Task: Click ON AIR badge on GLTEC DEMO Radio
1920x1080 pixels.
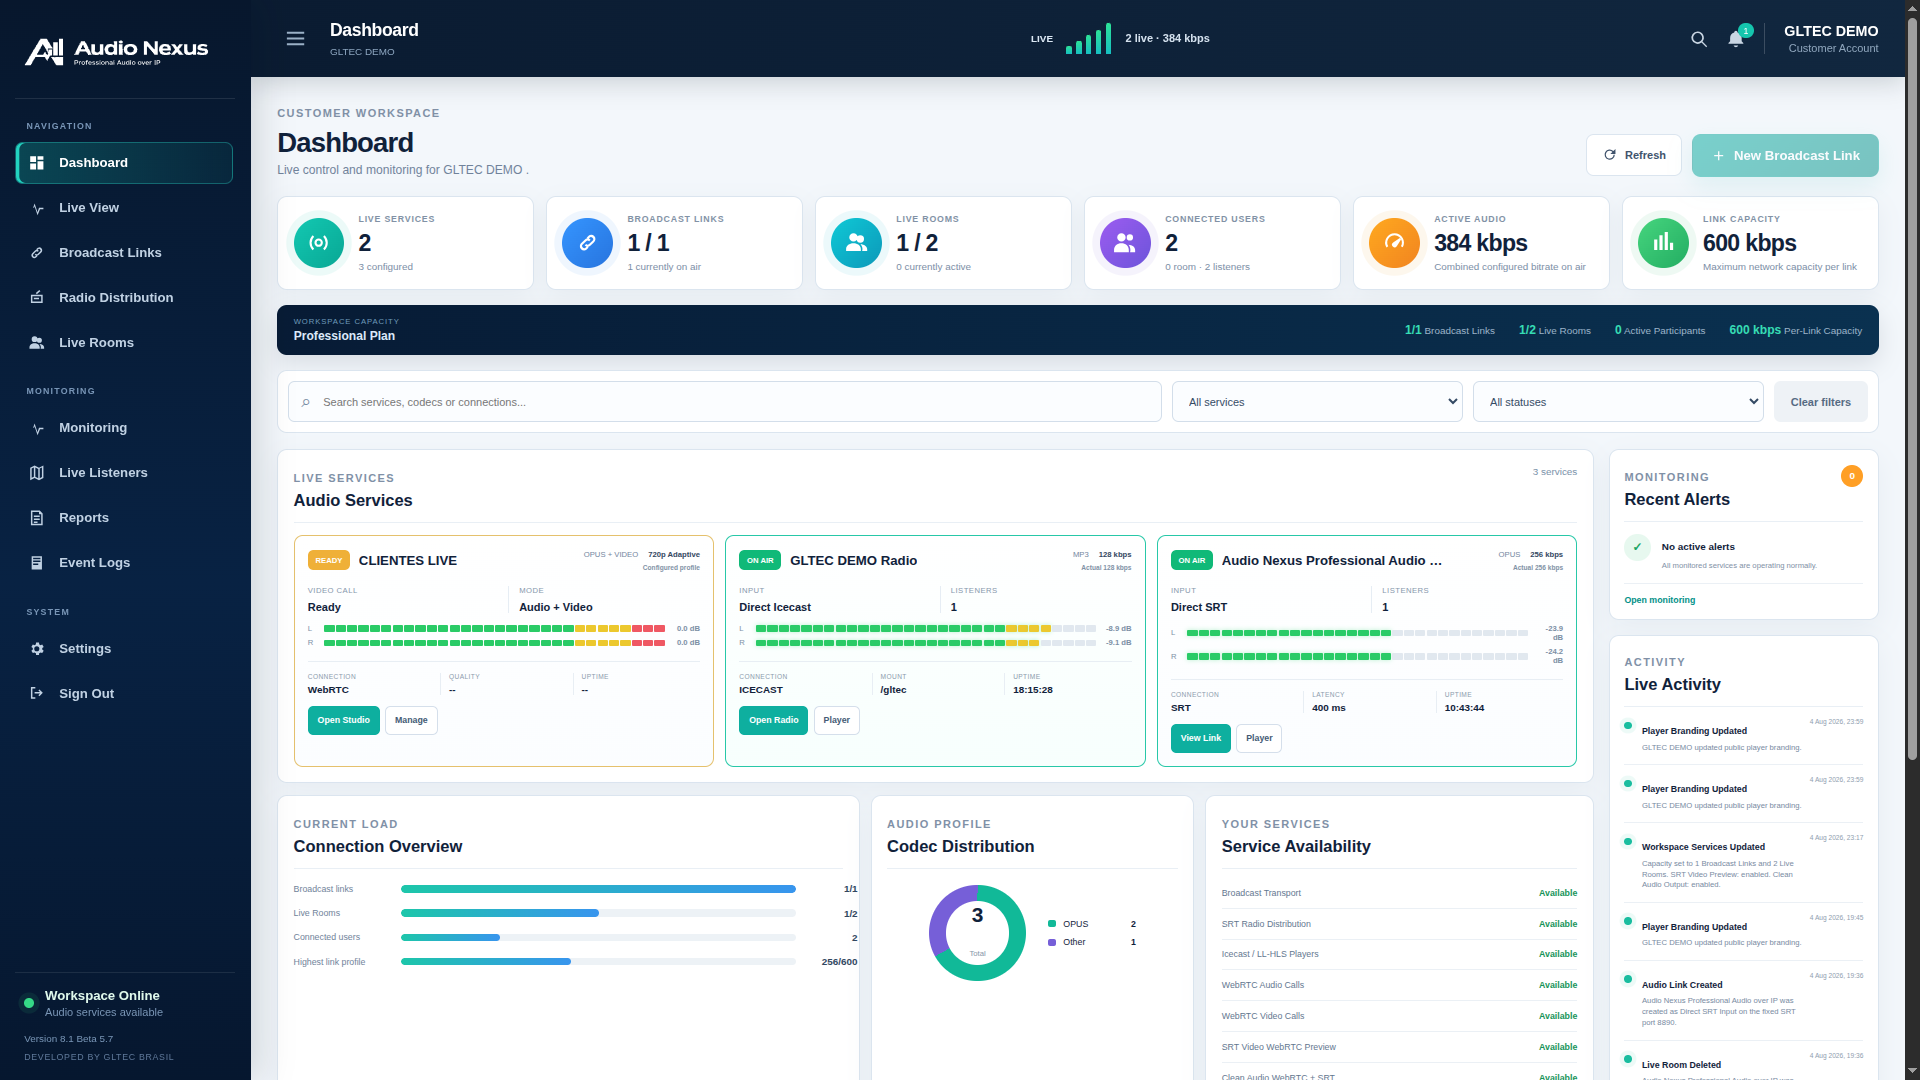Action: 760,561
